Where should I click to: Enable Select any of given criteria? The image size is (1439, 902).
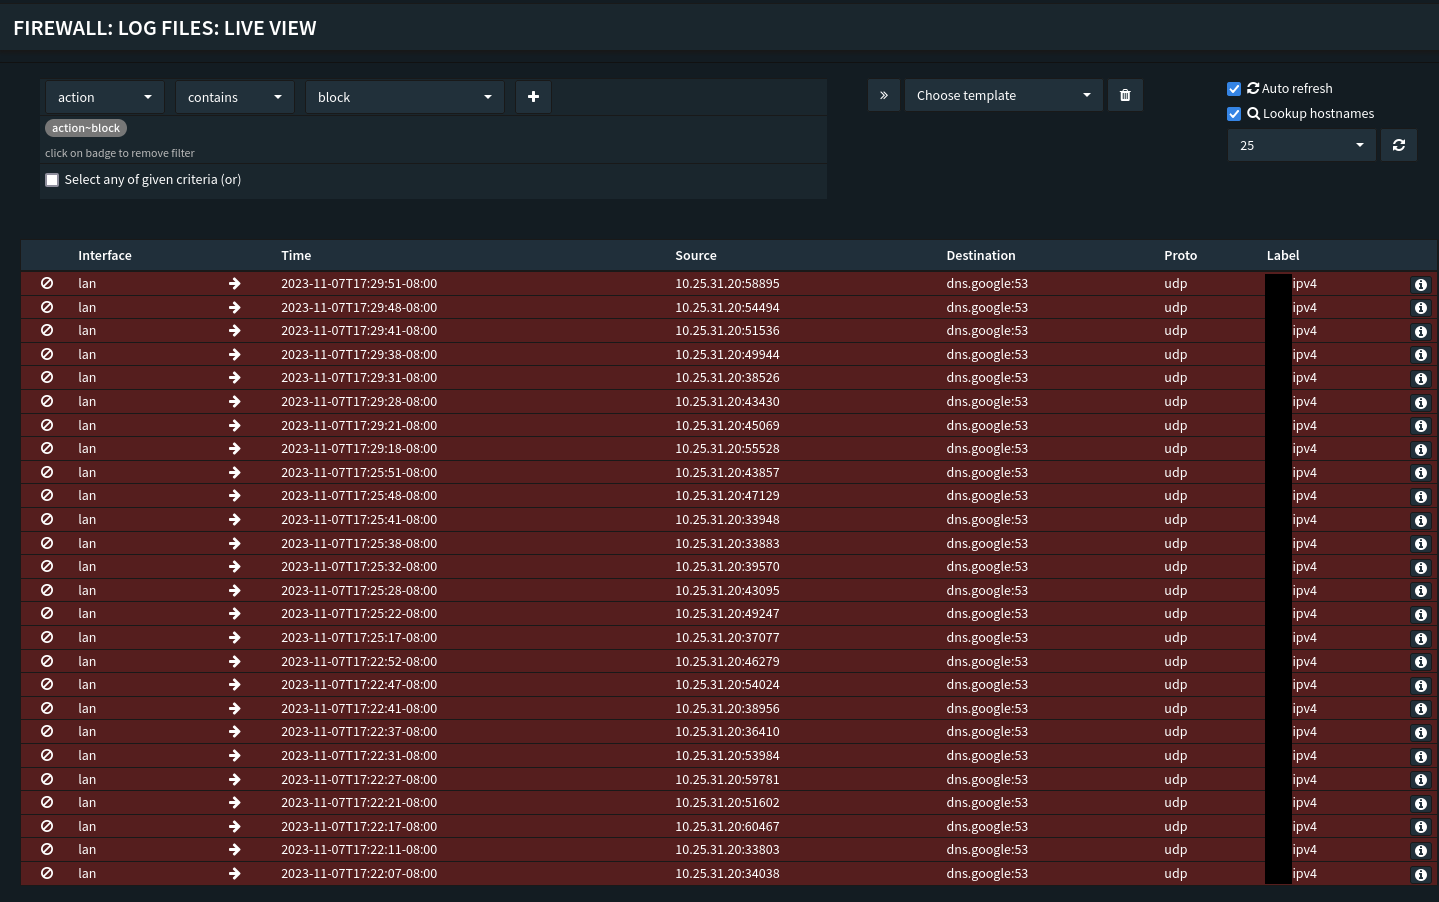pos(52,180)
